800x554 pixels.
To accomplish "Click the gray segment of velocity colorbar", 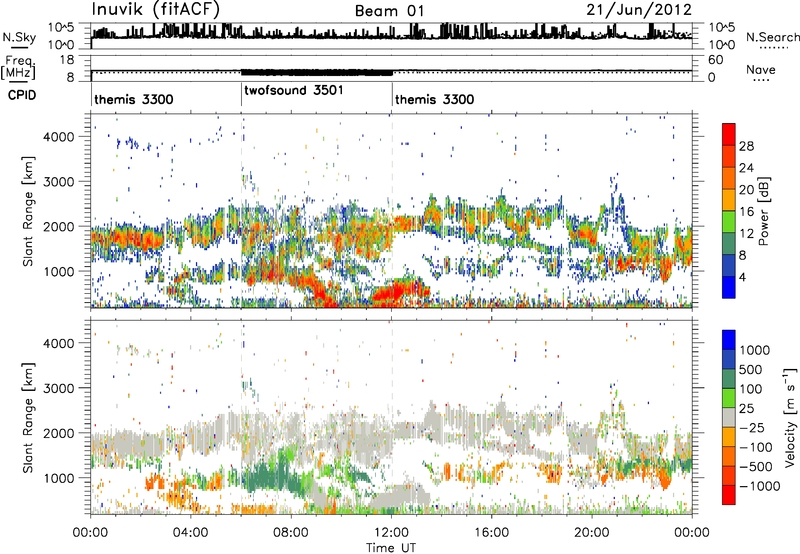I will click(x=729, y=418).
